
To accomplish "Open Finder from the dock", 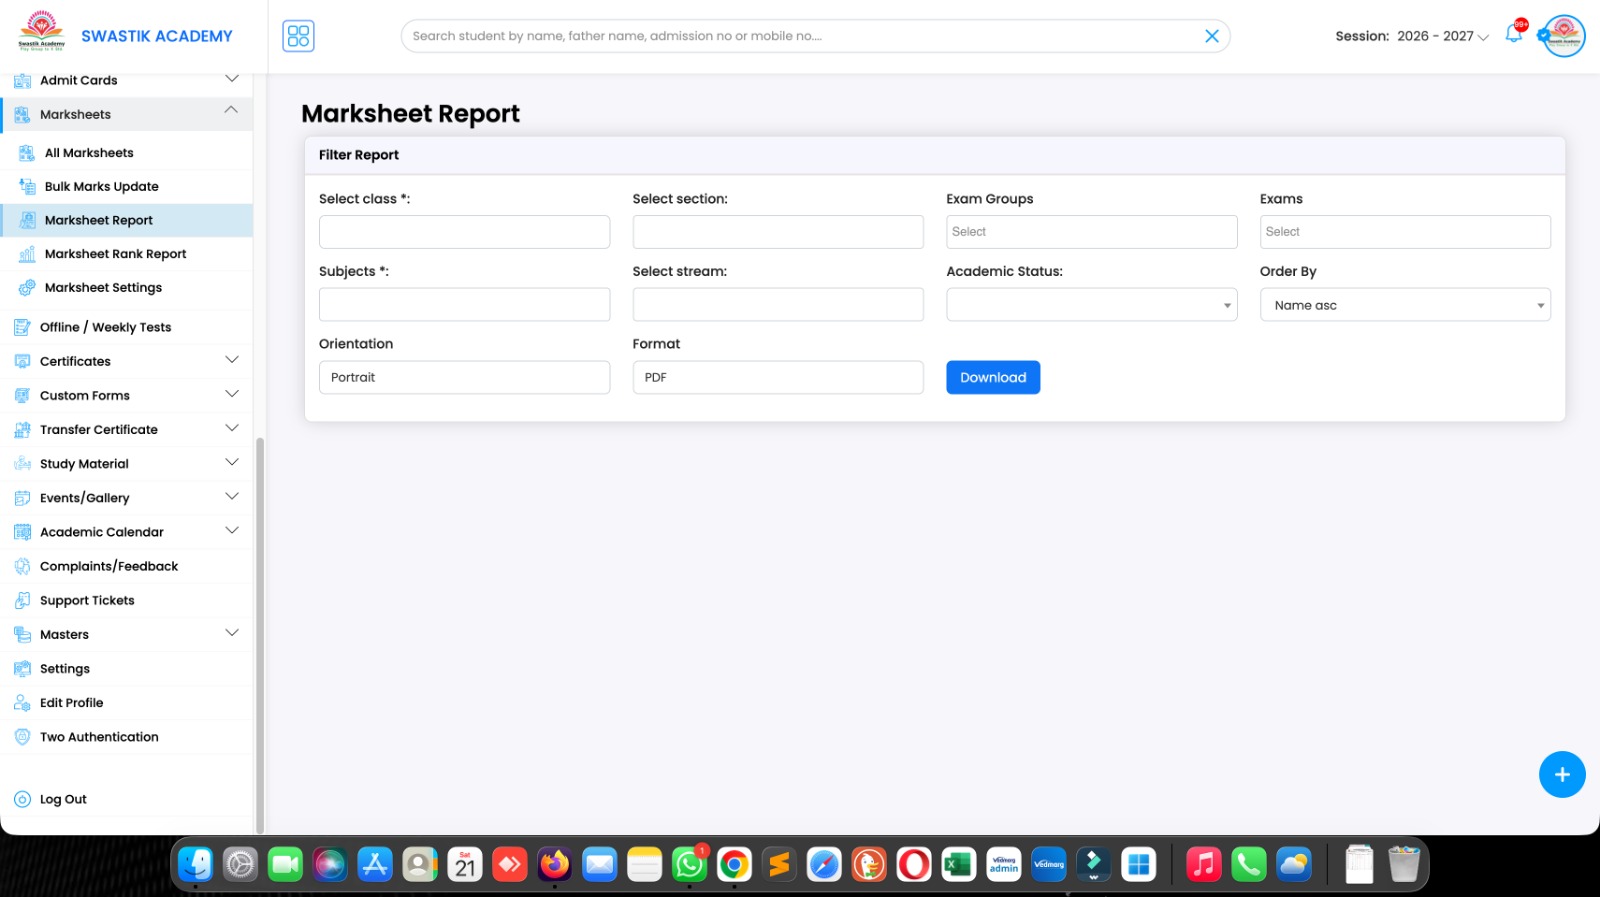I will tap(195, 864).
